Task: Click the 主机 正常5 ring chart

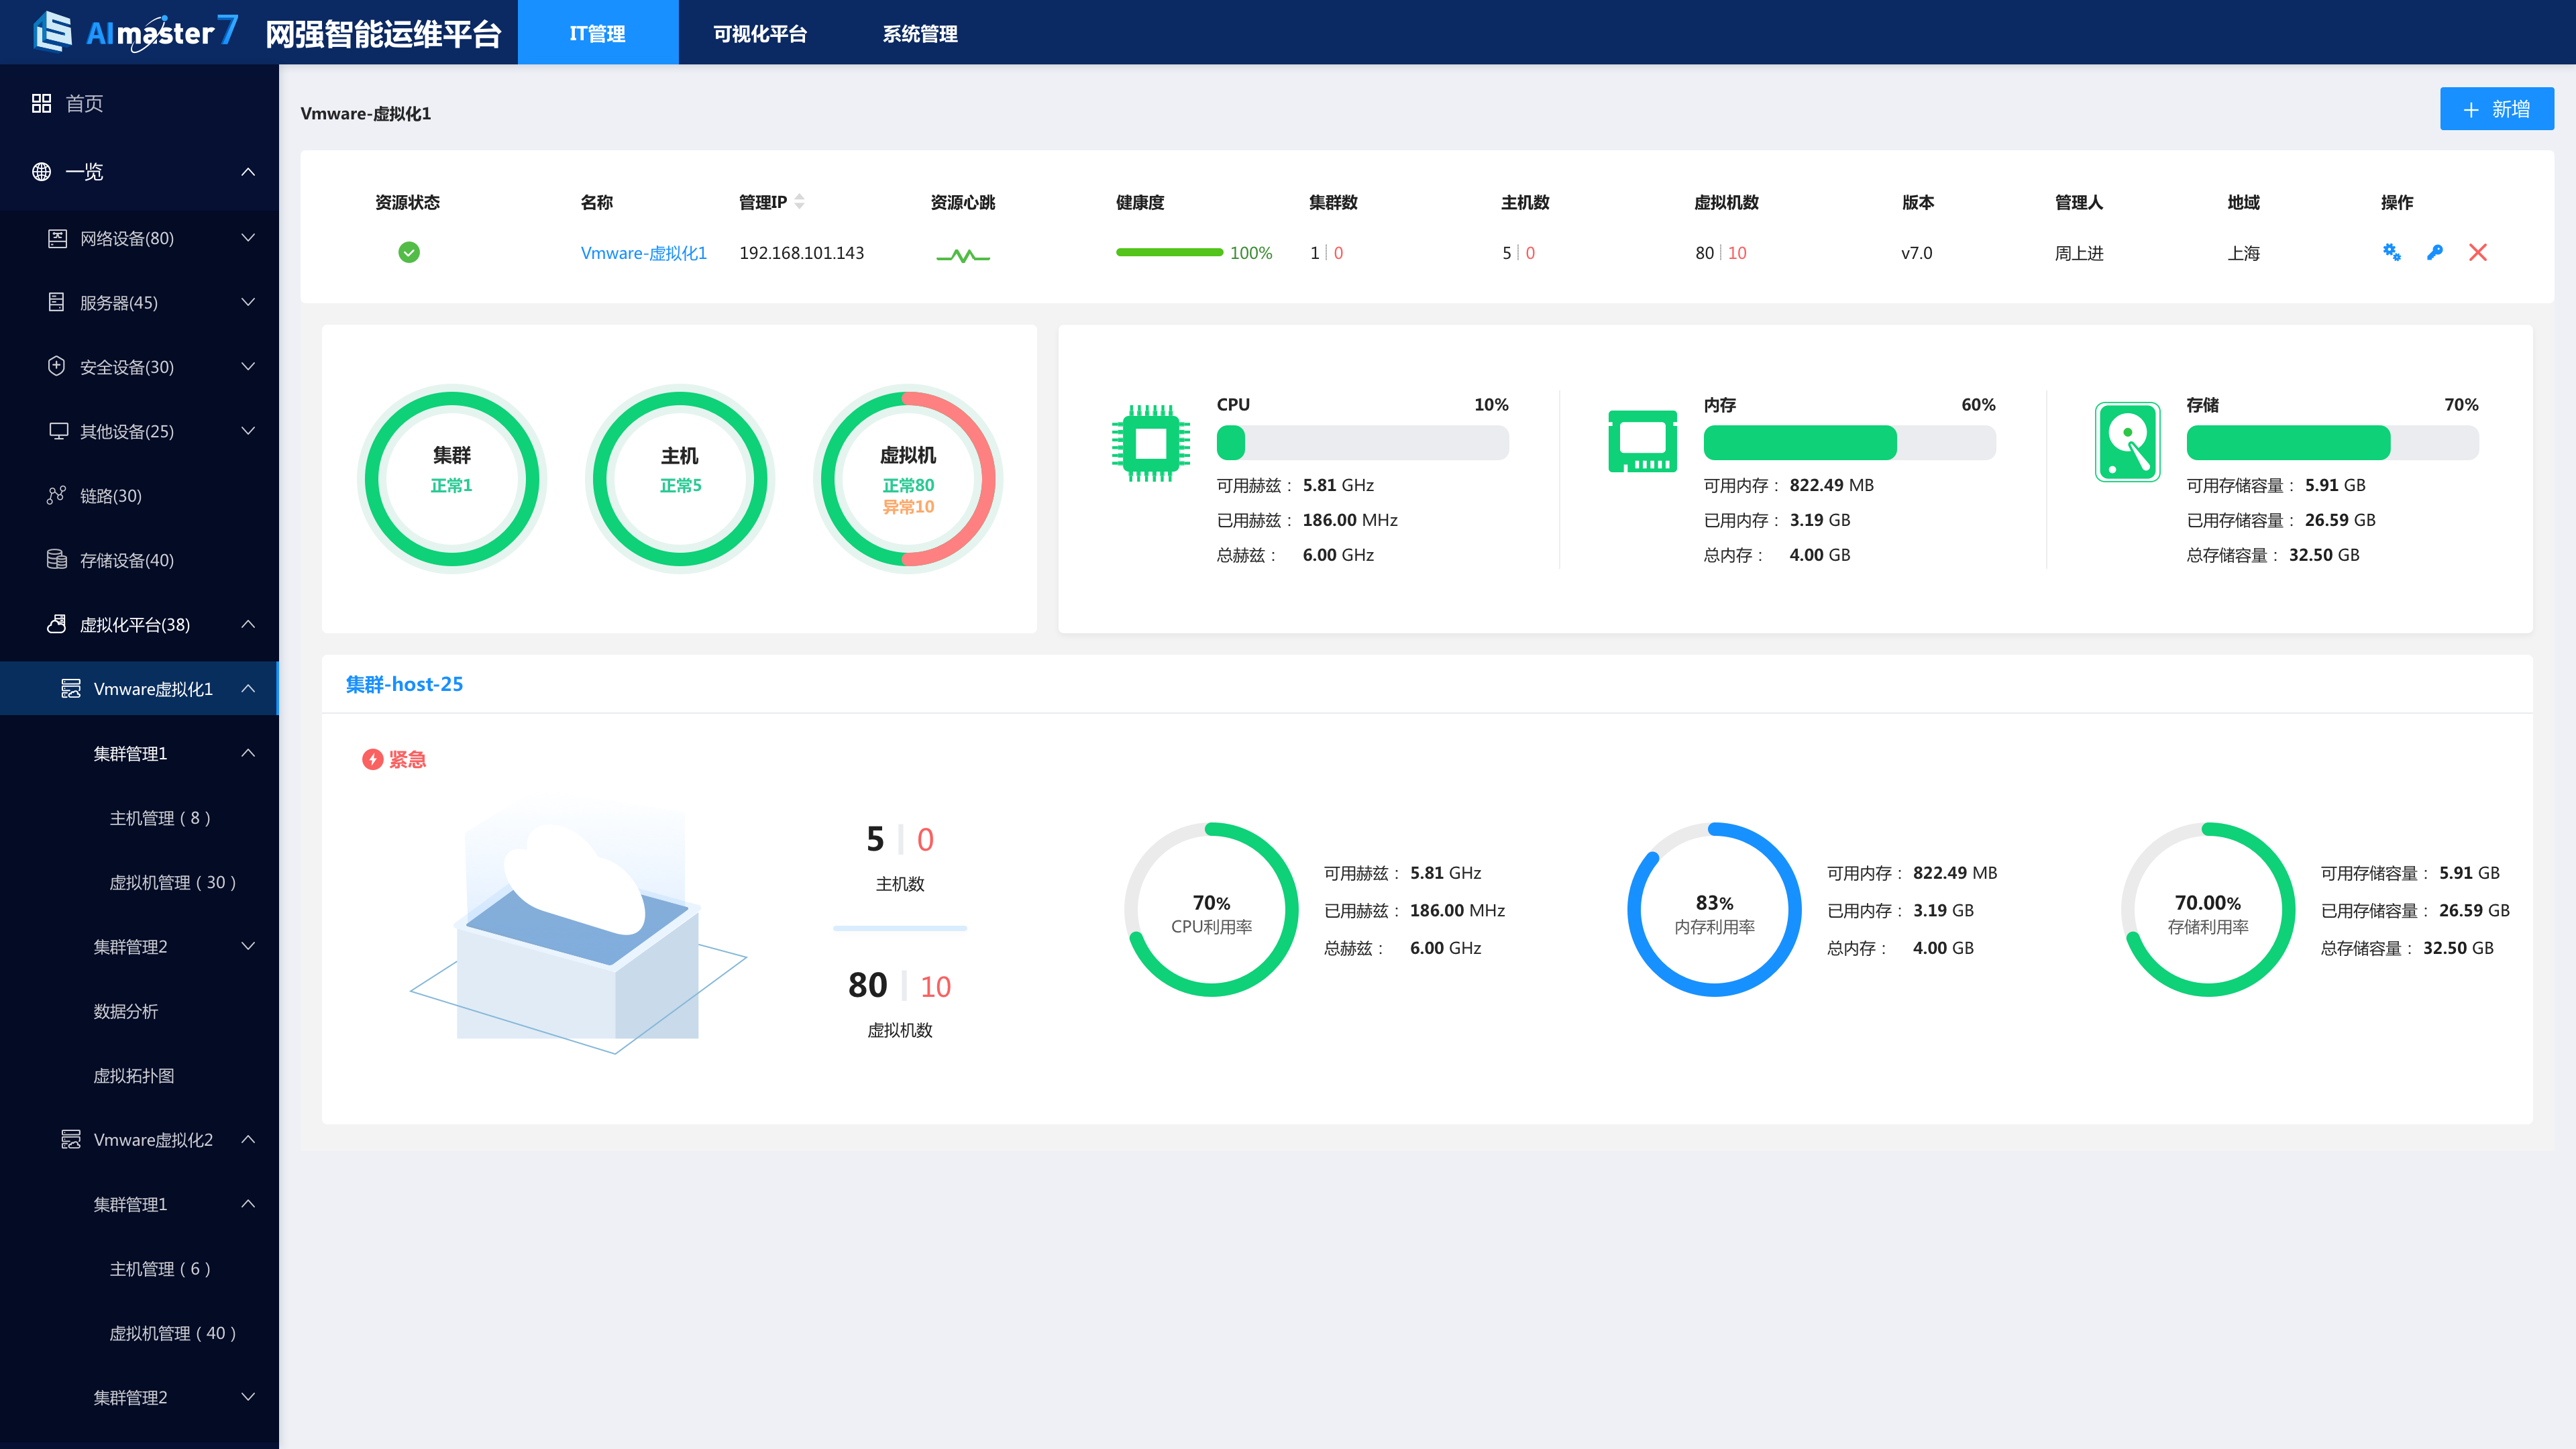Action: pyautogui.click(x=680, y=480)
